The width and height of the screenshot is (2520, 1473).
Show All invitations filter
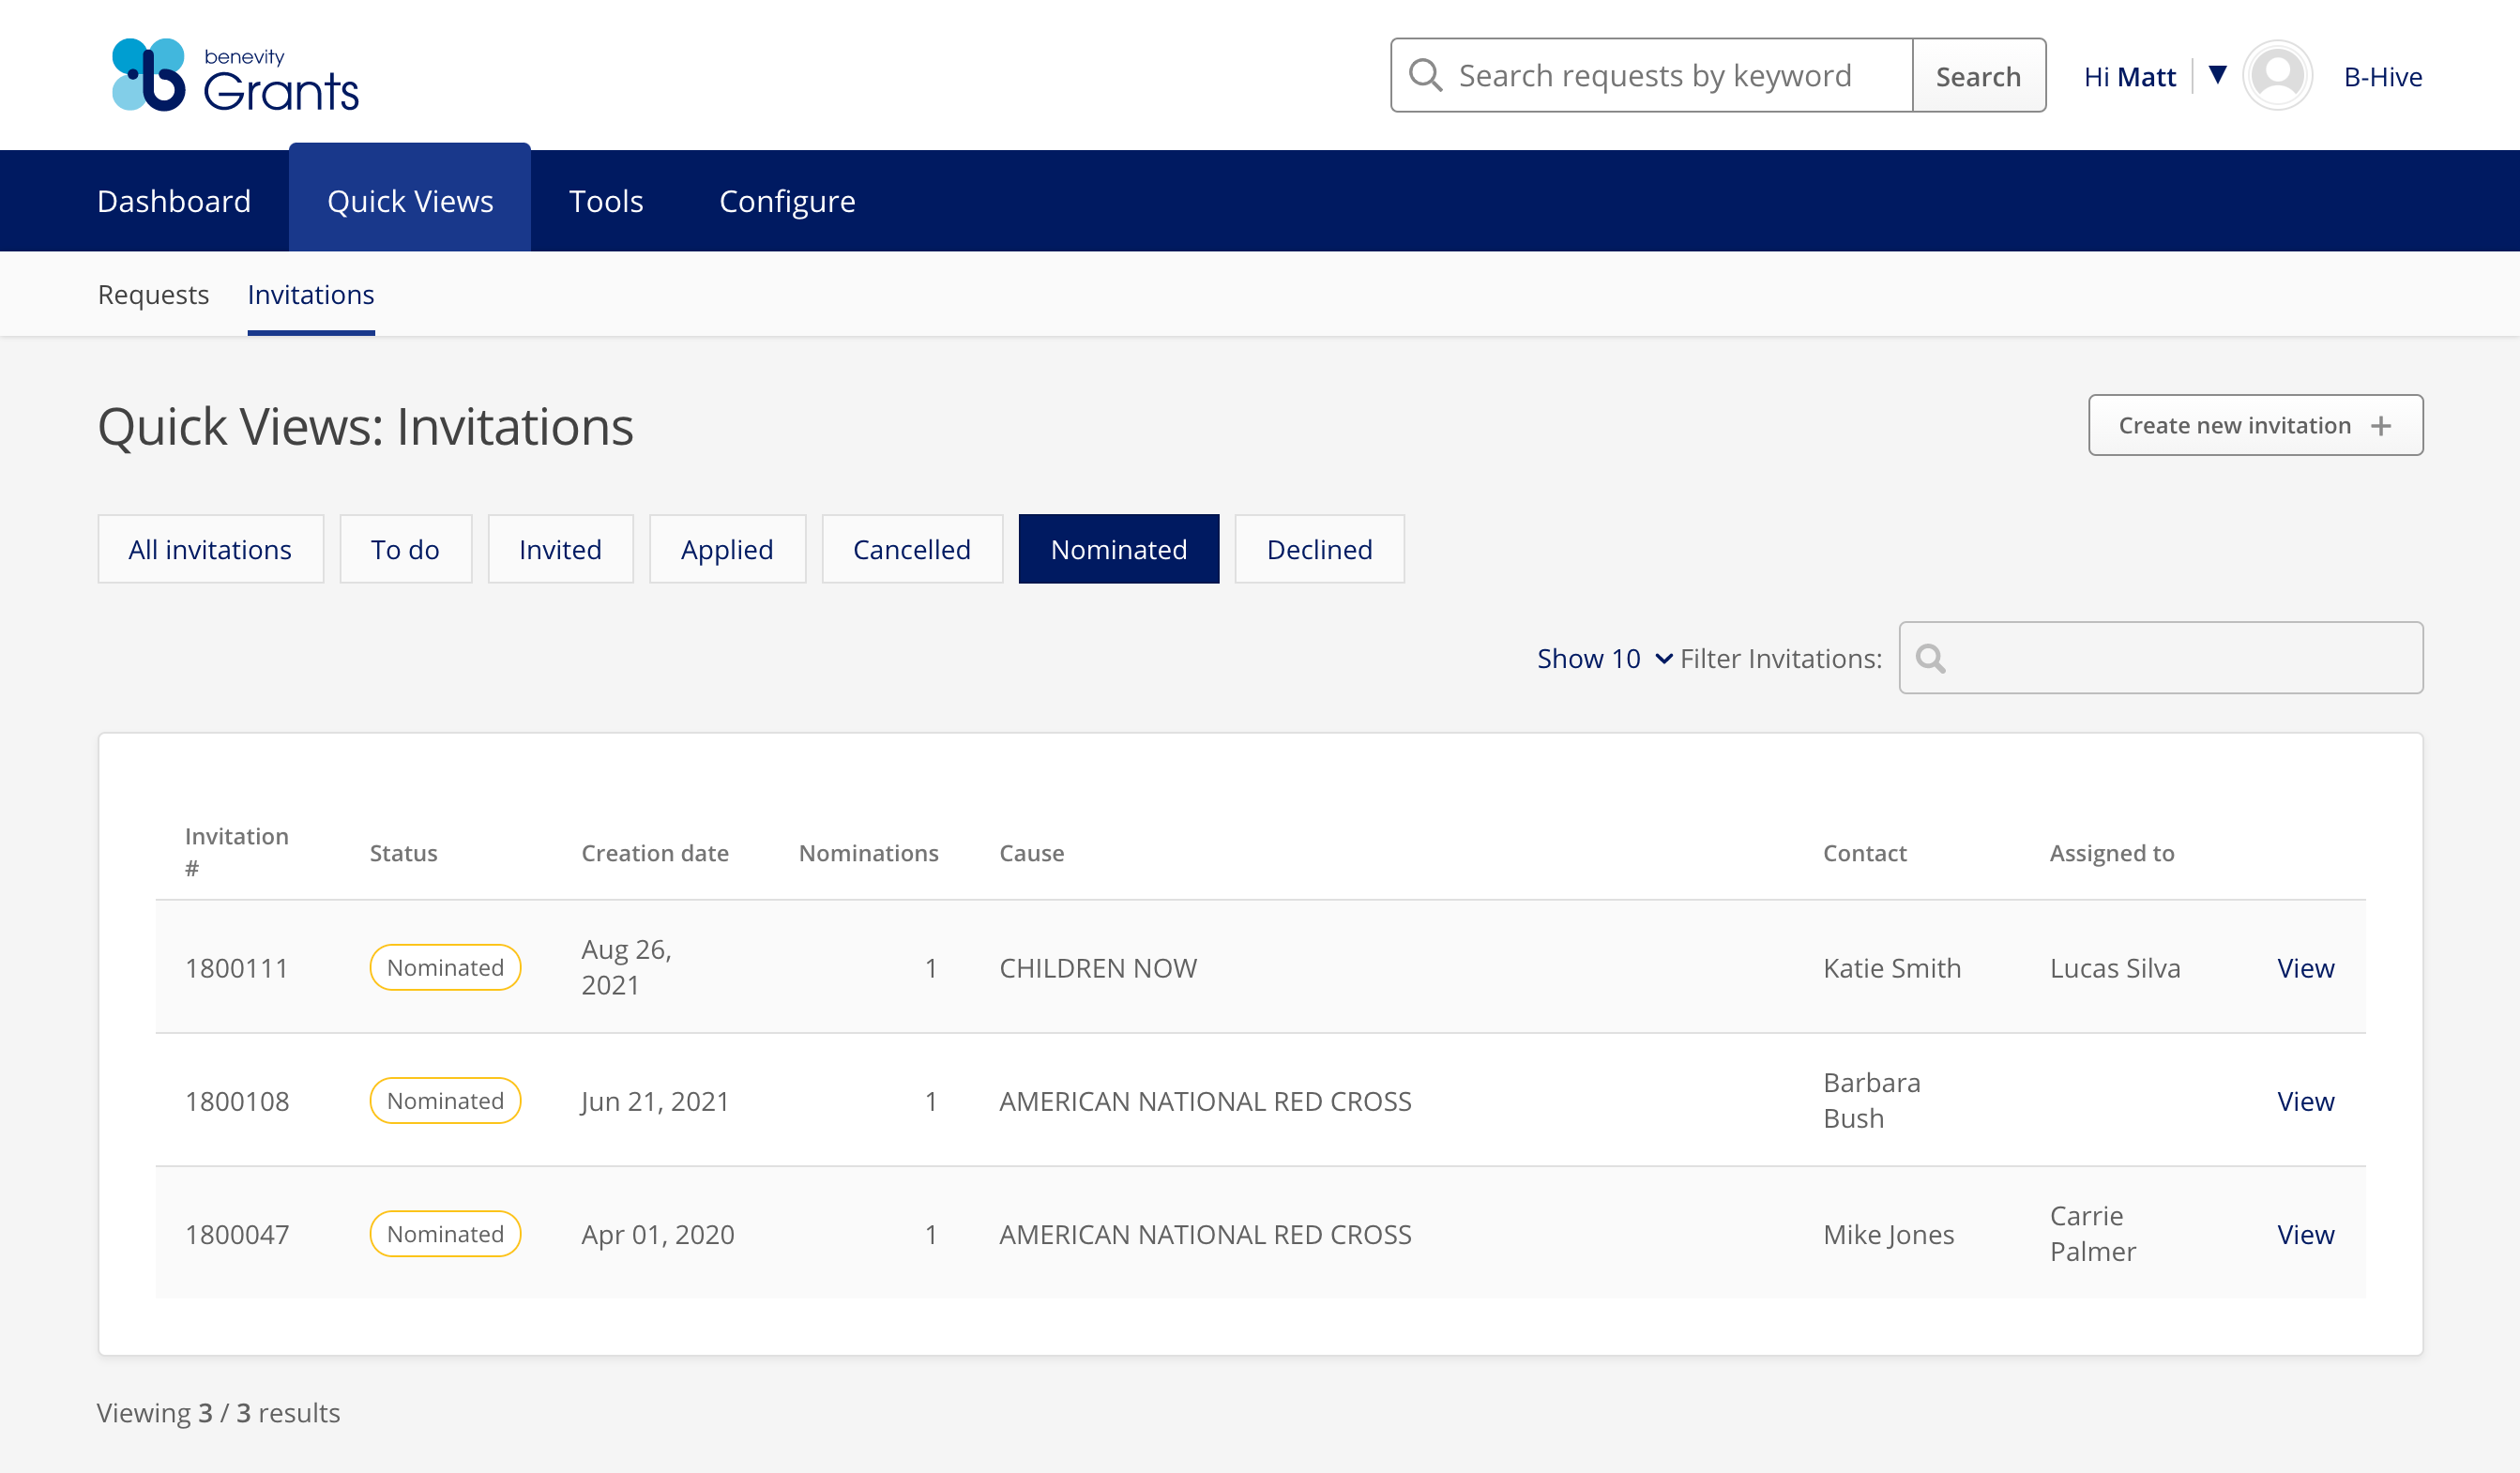210,549
